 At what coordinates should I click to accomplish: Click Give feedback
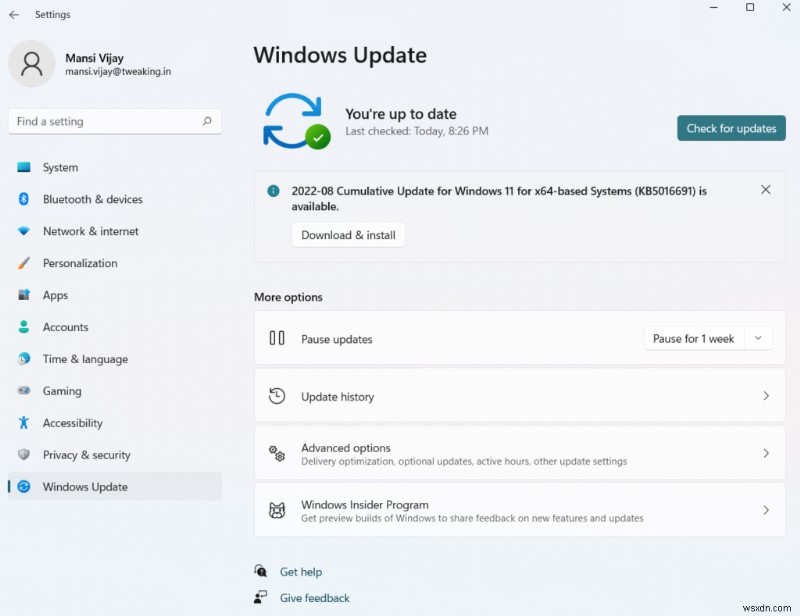click(x=314, y=597)
